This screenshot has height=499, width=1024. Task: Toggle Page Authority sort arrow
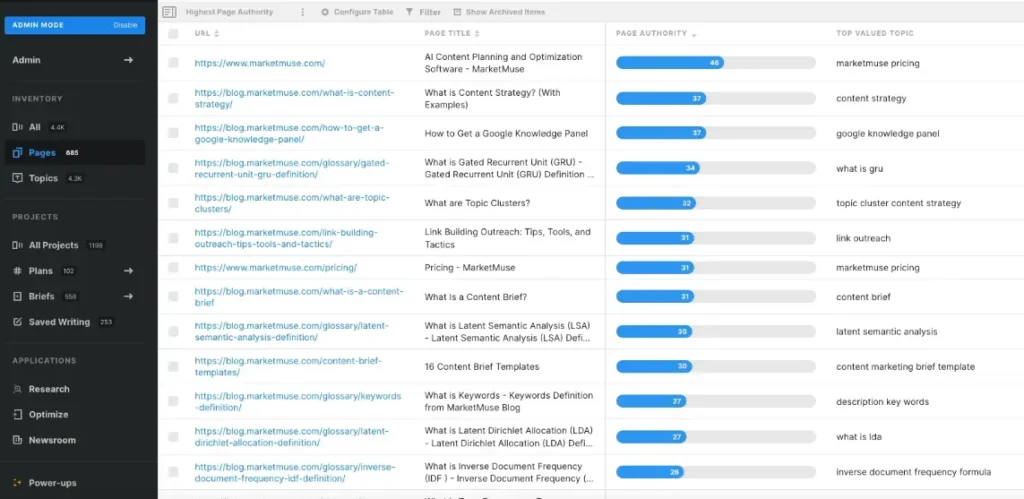click(x=694, y=35)
